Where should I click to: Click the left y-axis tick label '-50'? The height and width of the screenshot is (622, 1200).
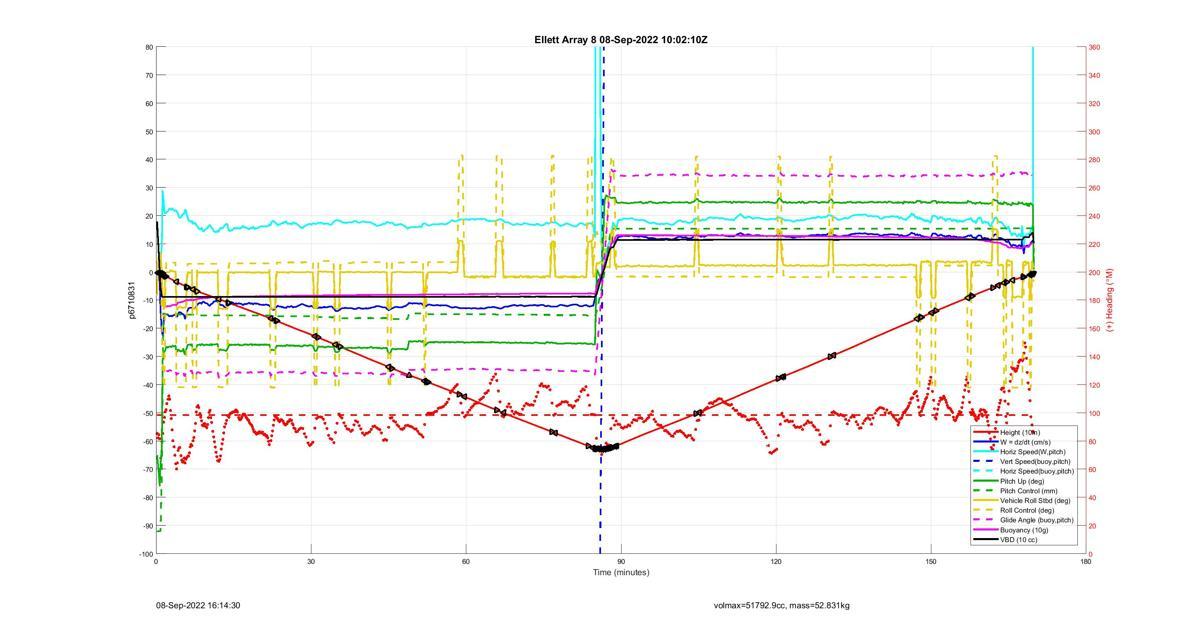point(147,413)
